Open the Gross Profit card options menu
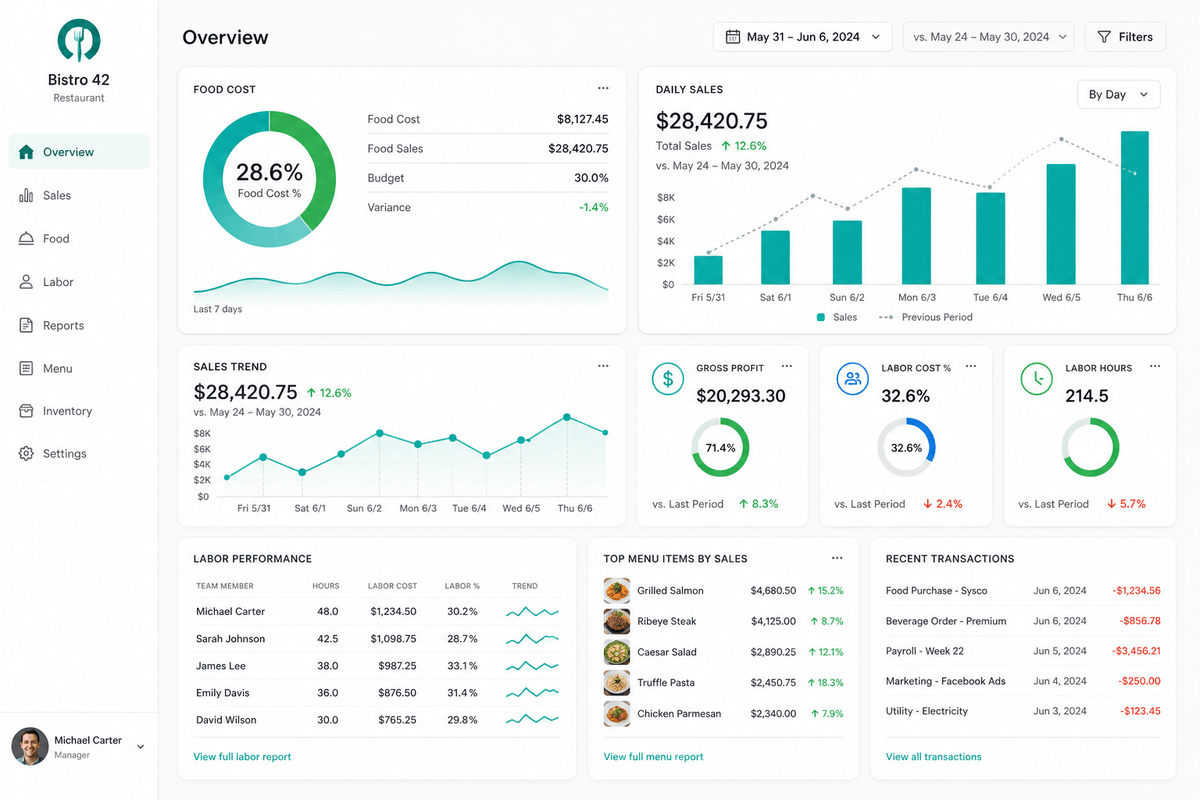This screenshot has width=1200, height=800. coord(787,367)
